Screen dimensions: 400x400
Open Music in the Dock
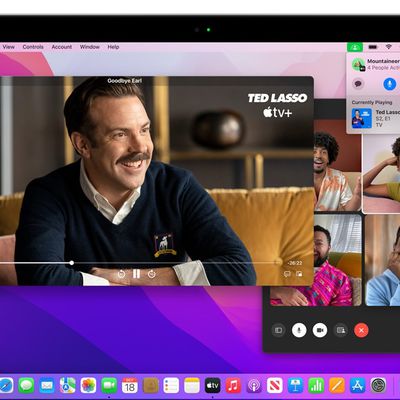(233, 386)
